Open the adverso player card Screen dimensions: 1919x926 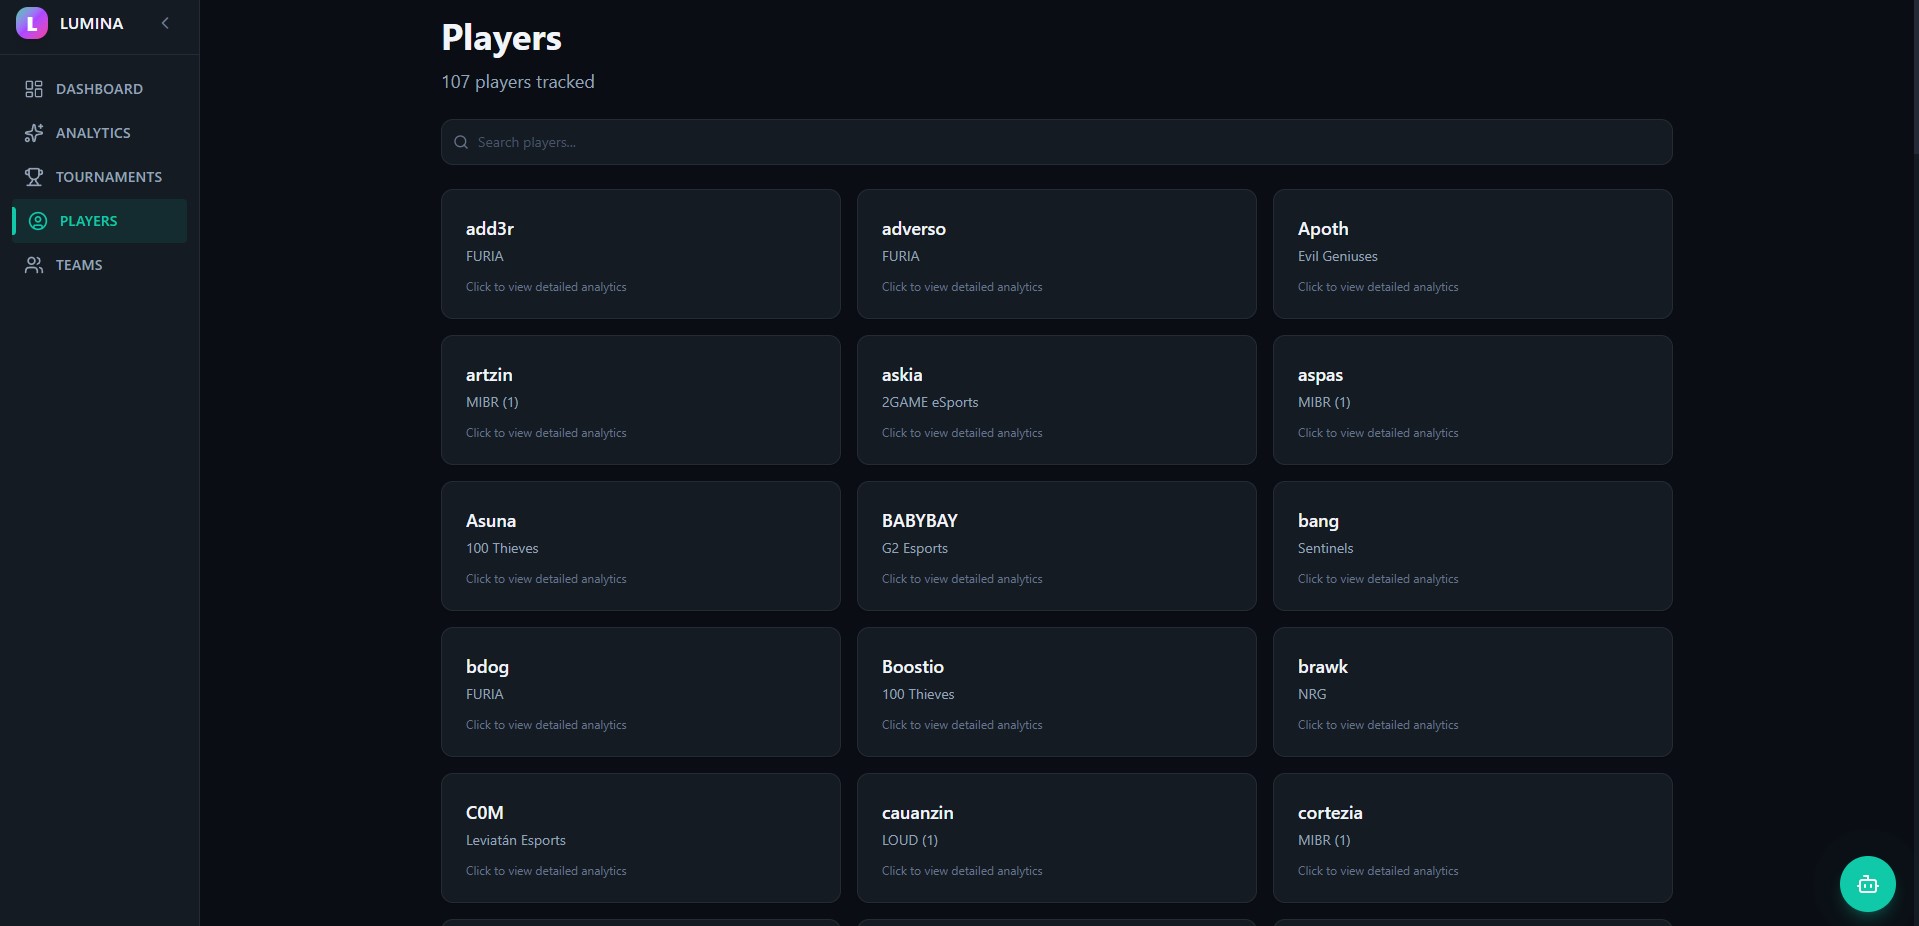[x=1057, y=254]
